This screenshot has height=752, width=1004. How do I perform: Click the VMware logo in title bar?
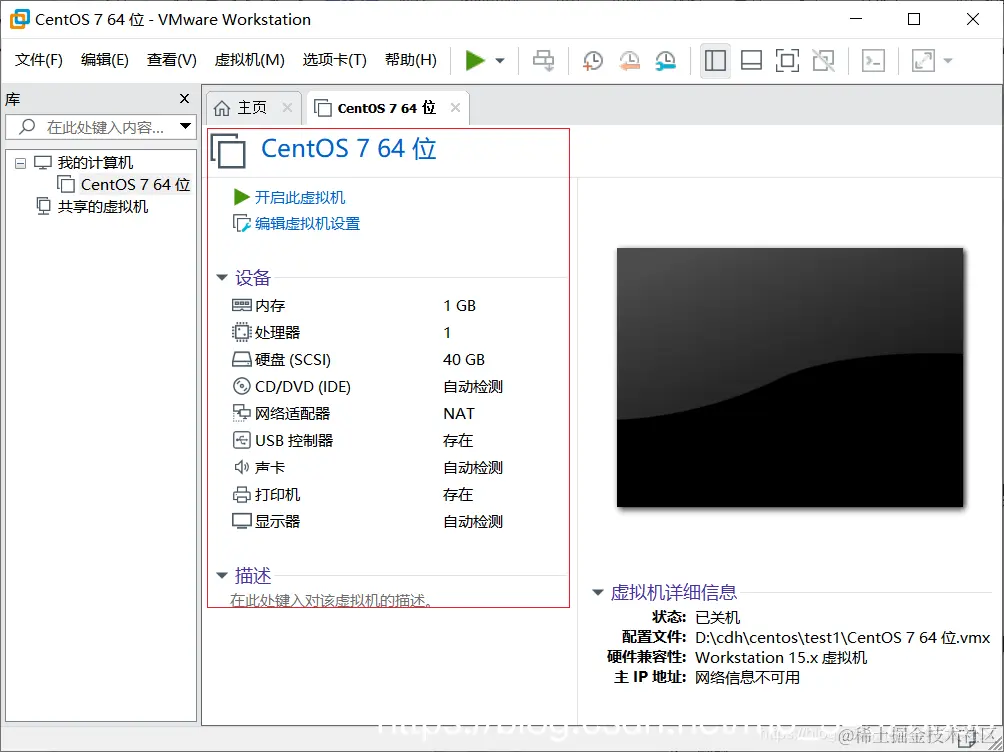click(20, 19)
